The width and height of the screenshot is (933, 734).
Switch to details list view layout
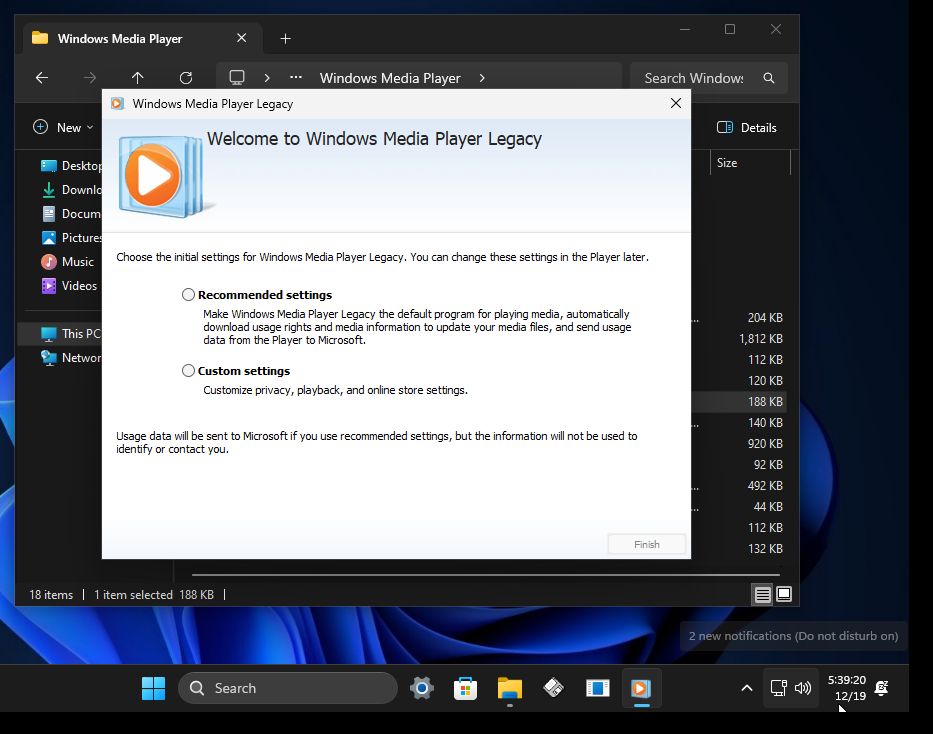coord(762,594)
